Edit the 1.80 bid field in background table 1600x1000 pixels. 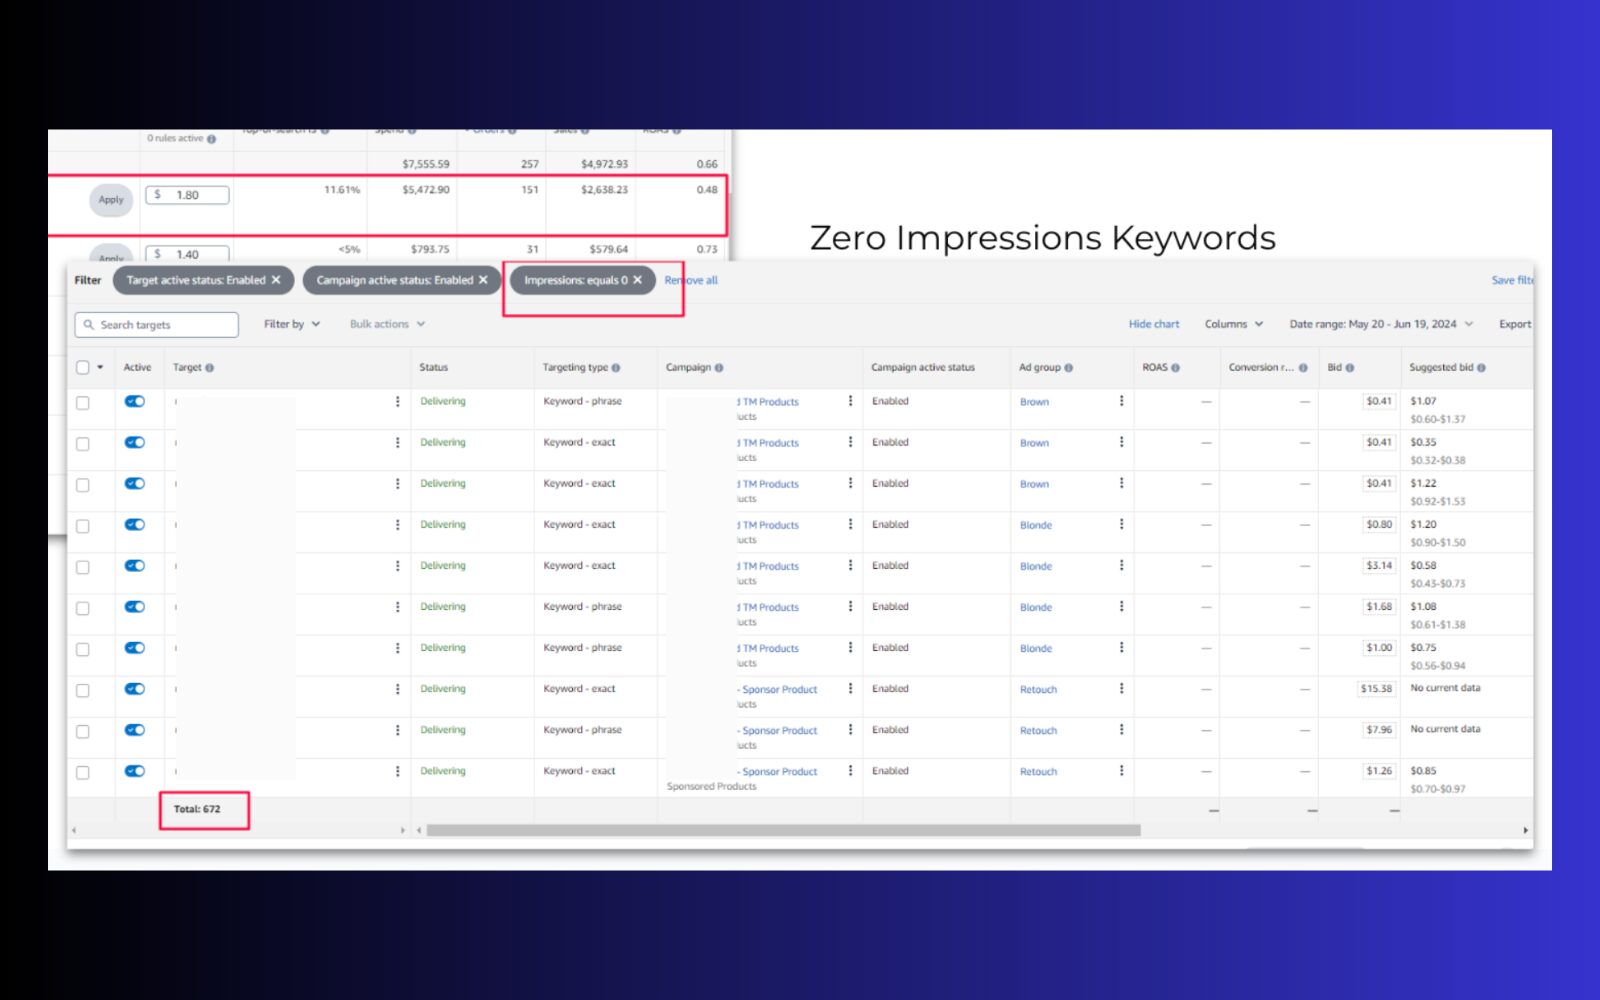(x=187, y=195)
